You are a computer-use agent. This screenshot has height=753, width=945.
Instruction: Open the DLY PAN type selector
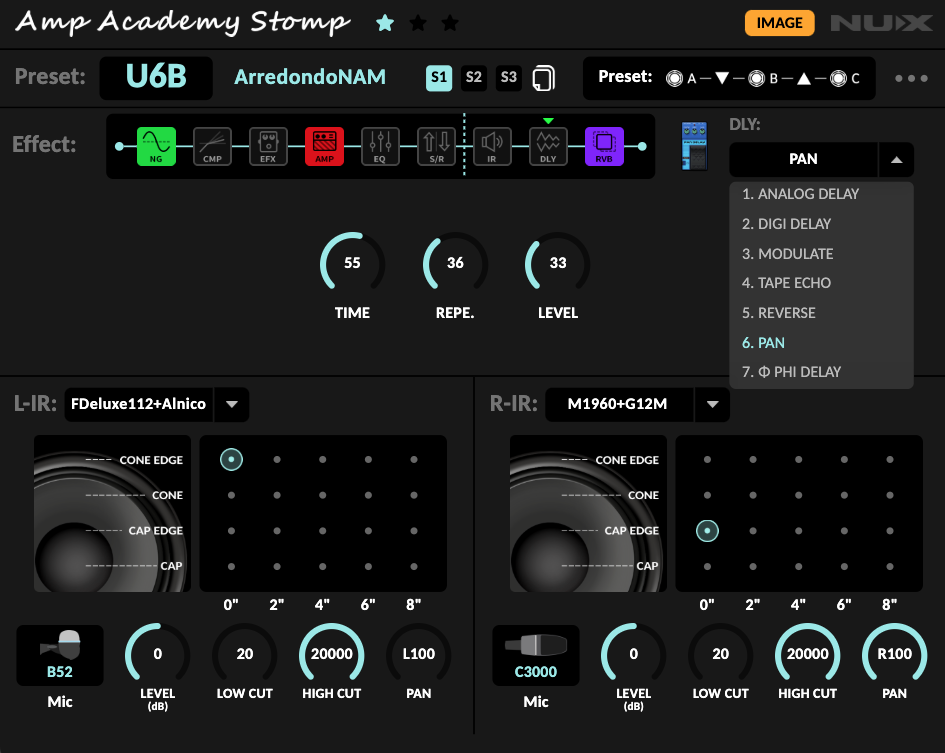click(803, 160)
